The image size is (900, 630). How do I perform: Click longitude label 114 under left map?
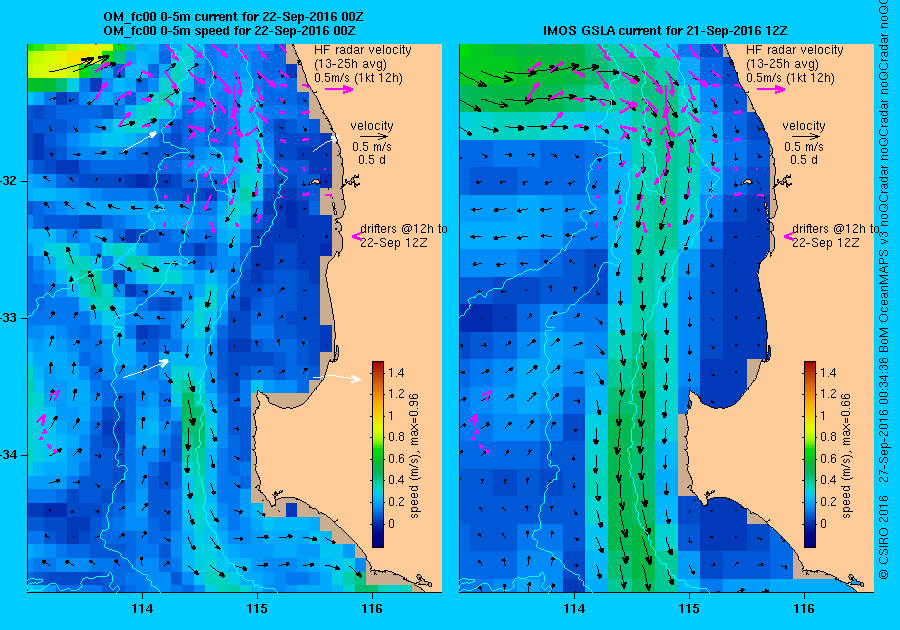142,609
